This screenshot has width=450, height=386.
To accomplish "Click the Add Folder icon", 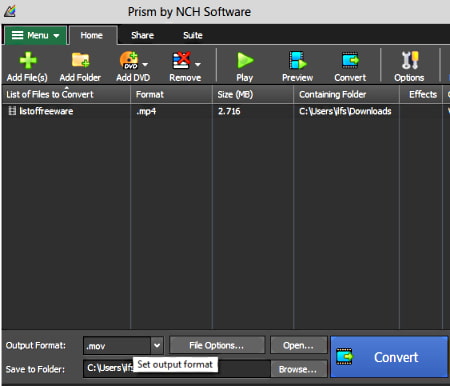I will point(81,60).
